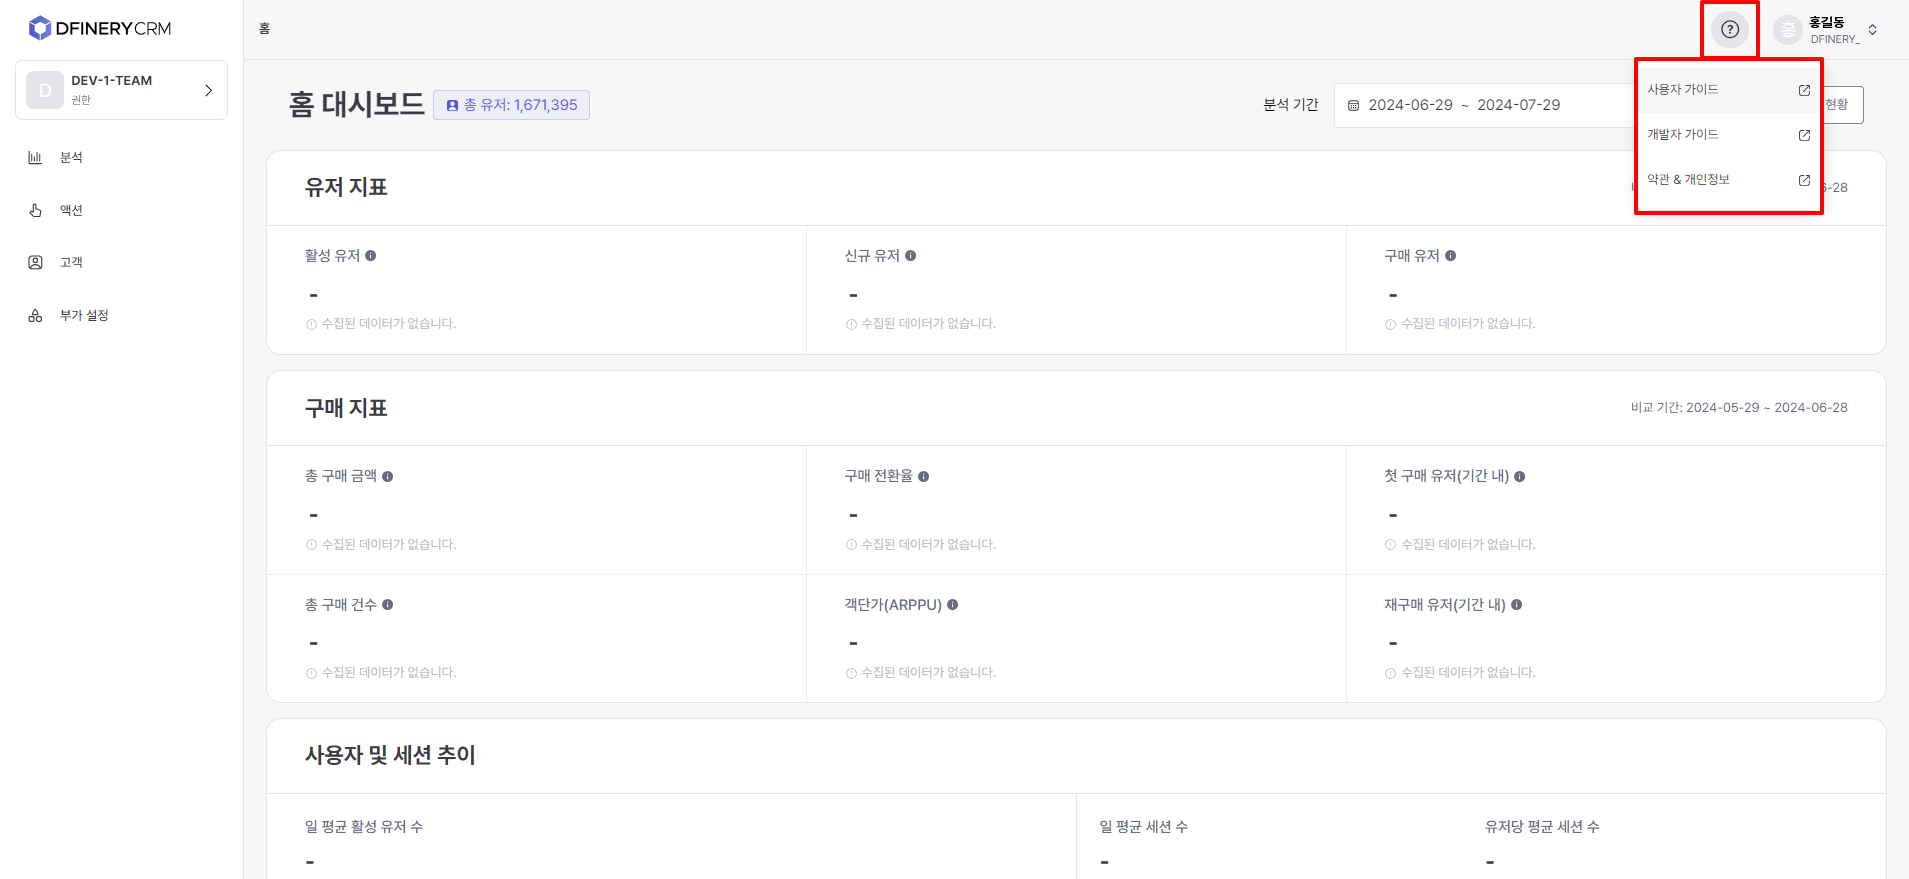Open 부가 설정 in the sidebar
The image size is (1909, 879).
pyautogui.click(x=84, y=316)
